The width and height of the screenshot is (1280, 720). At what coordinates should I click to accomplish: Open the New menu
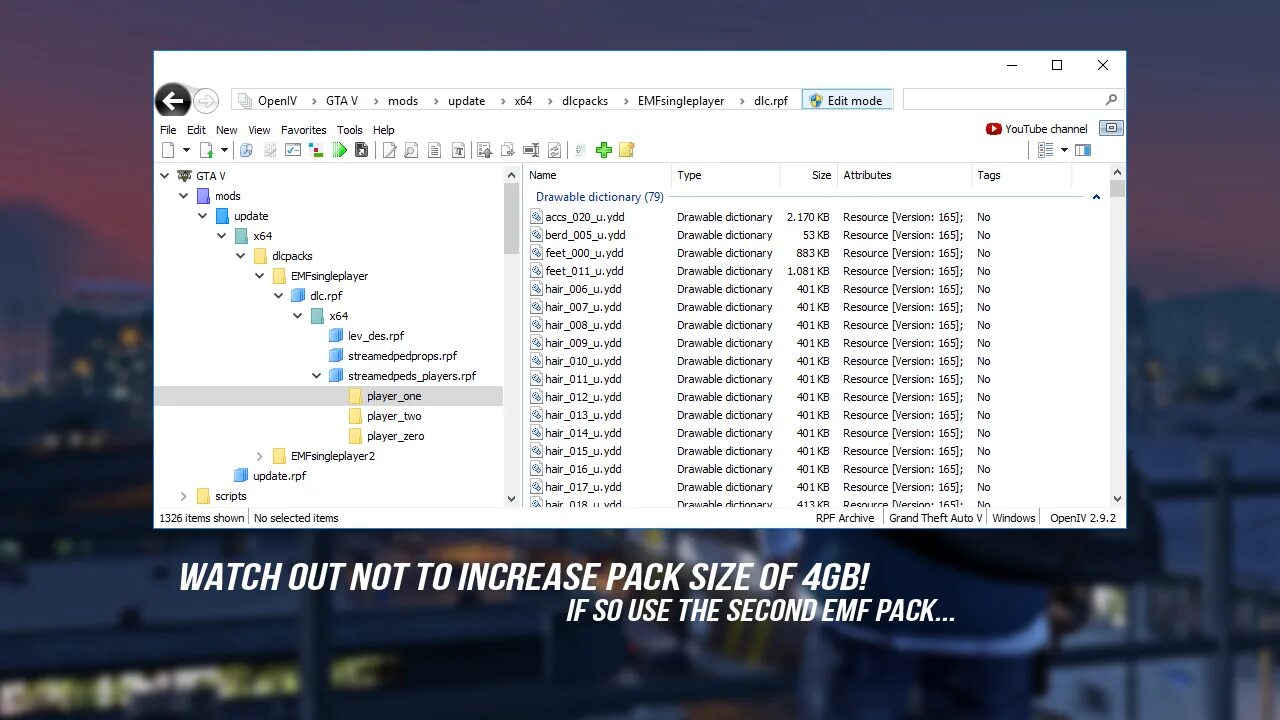pyautogui.click(x=227, y=130)
